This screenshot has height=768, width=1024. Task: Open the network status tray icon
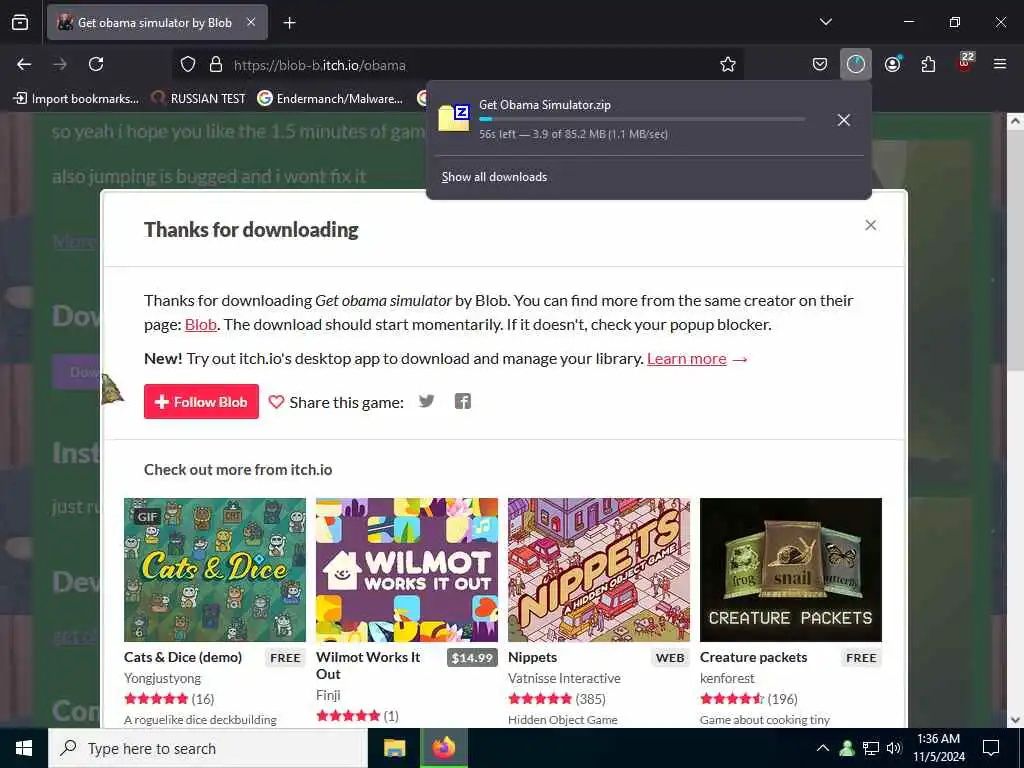click(871, 748)
